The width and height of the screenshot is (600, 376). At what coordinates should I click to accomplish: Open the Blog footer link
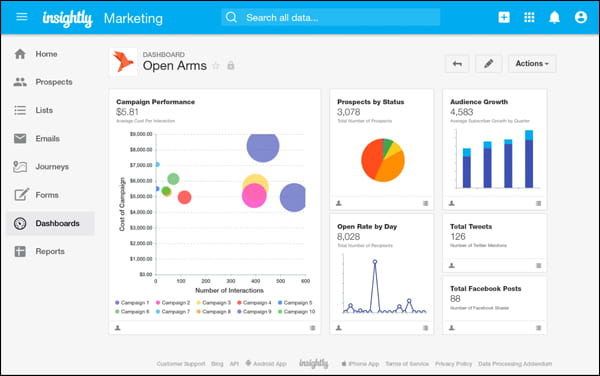click(217, 364)
